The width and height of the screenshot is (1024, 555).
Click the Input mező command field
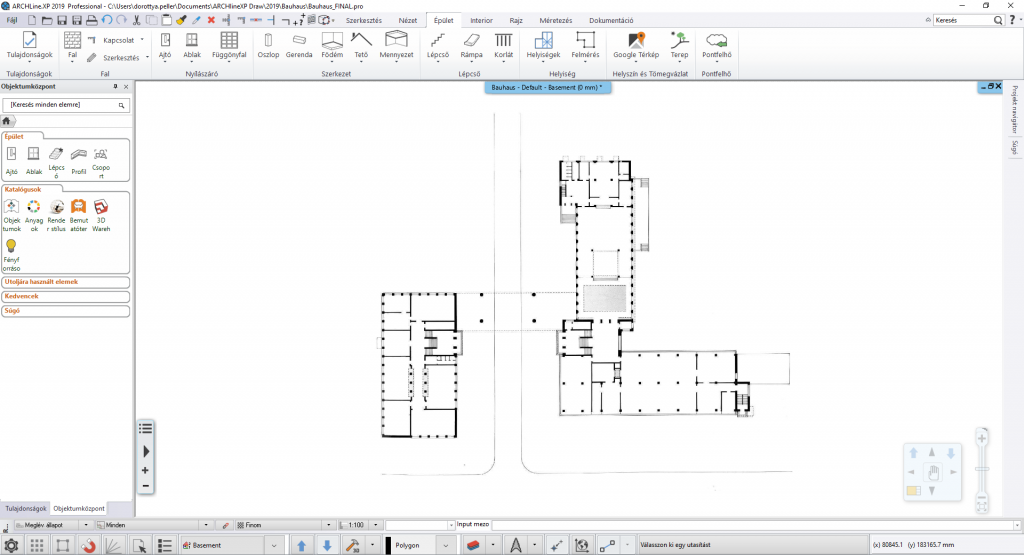(755, 525)
